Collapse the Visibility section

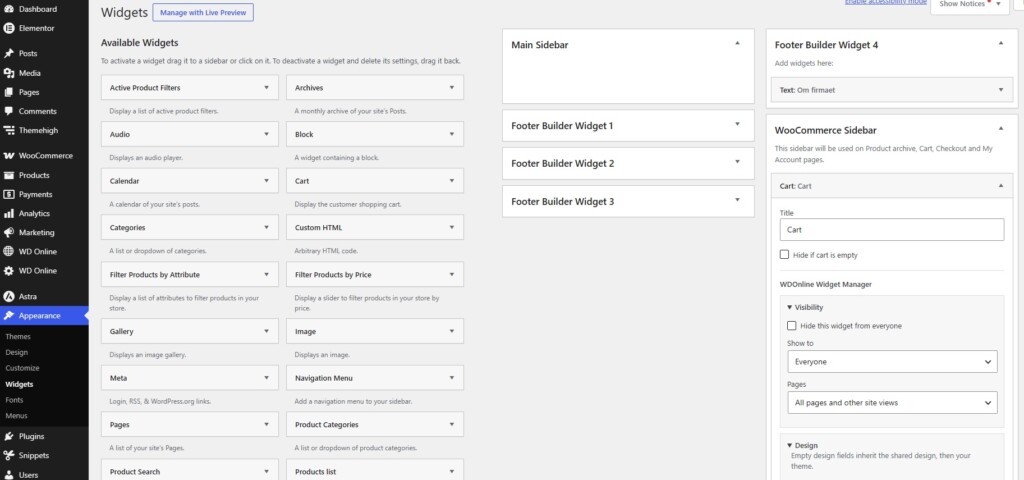pos(805,307)
